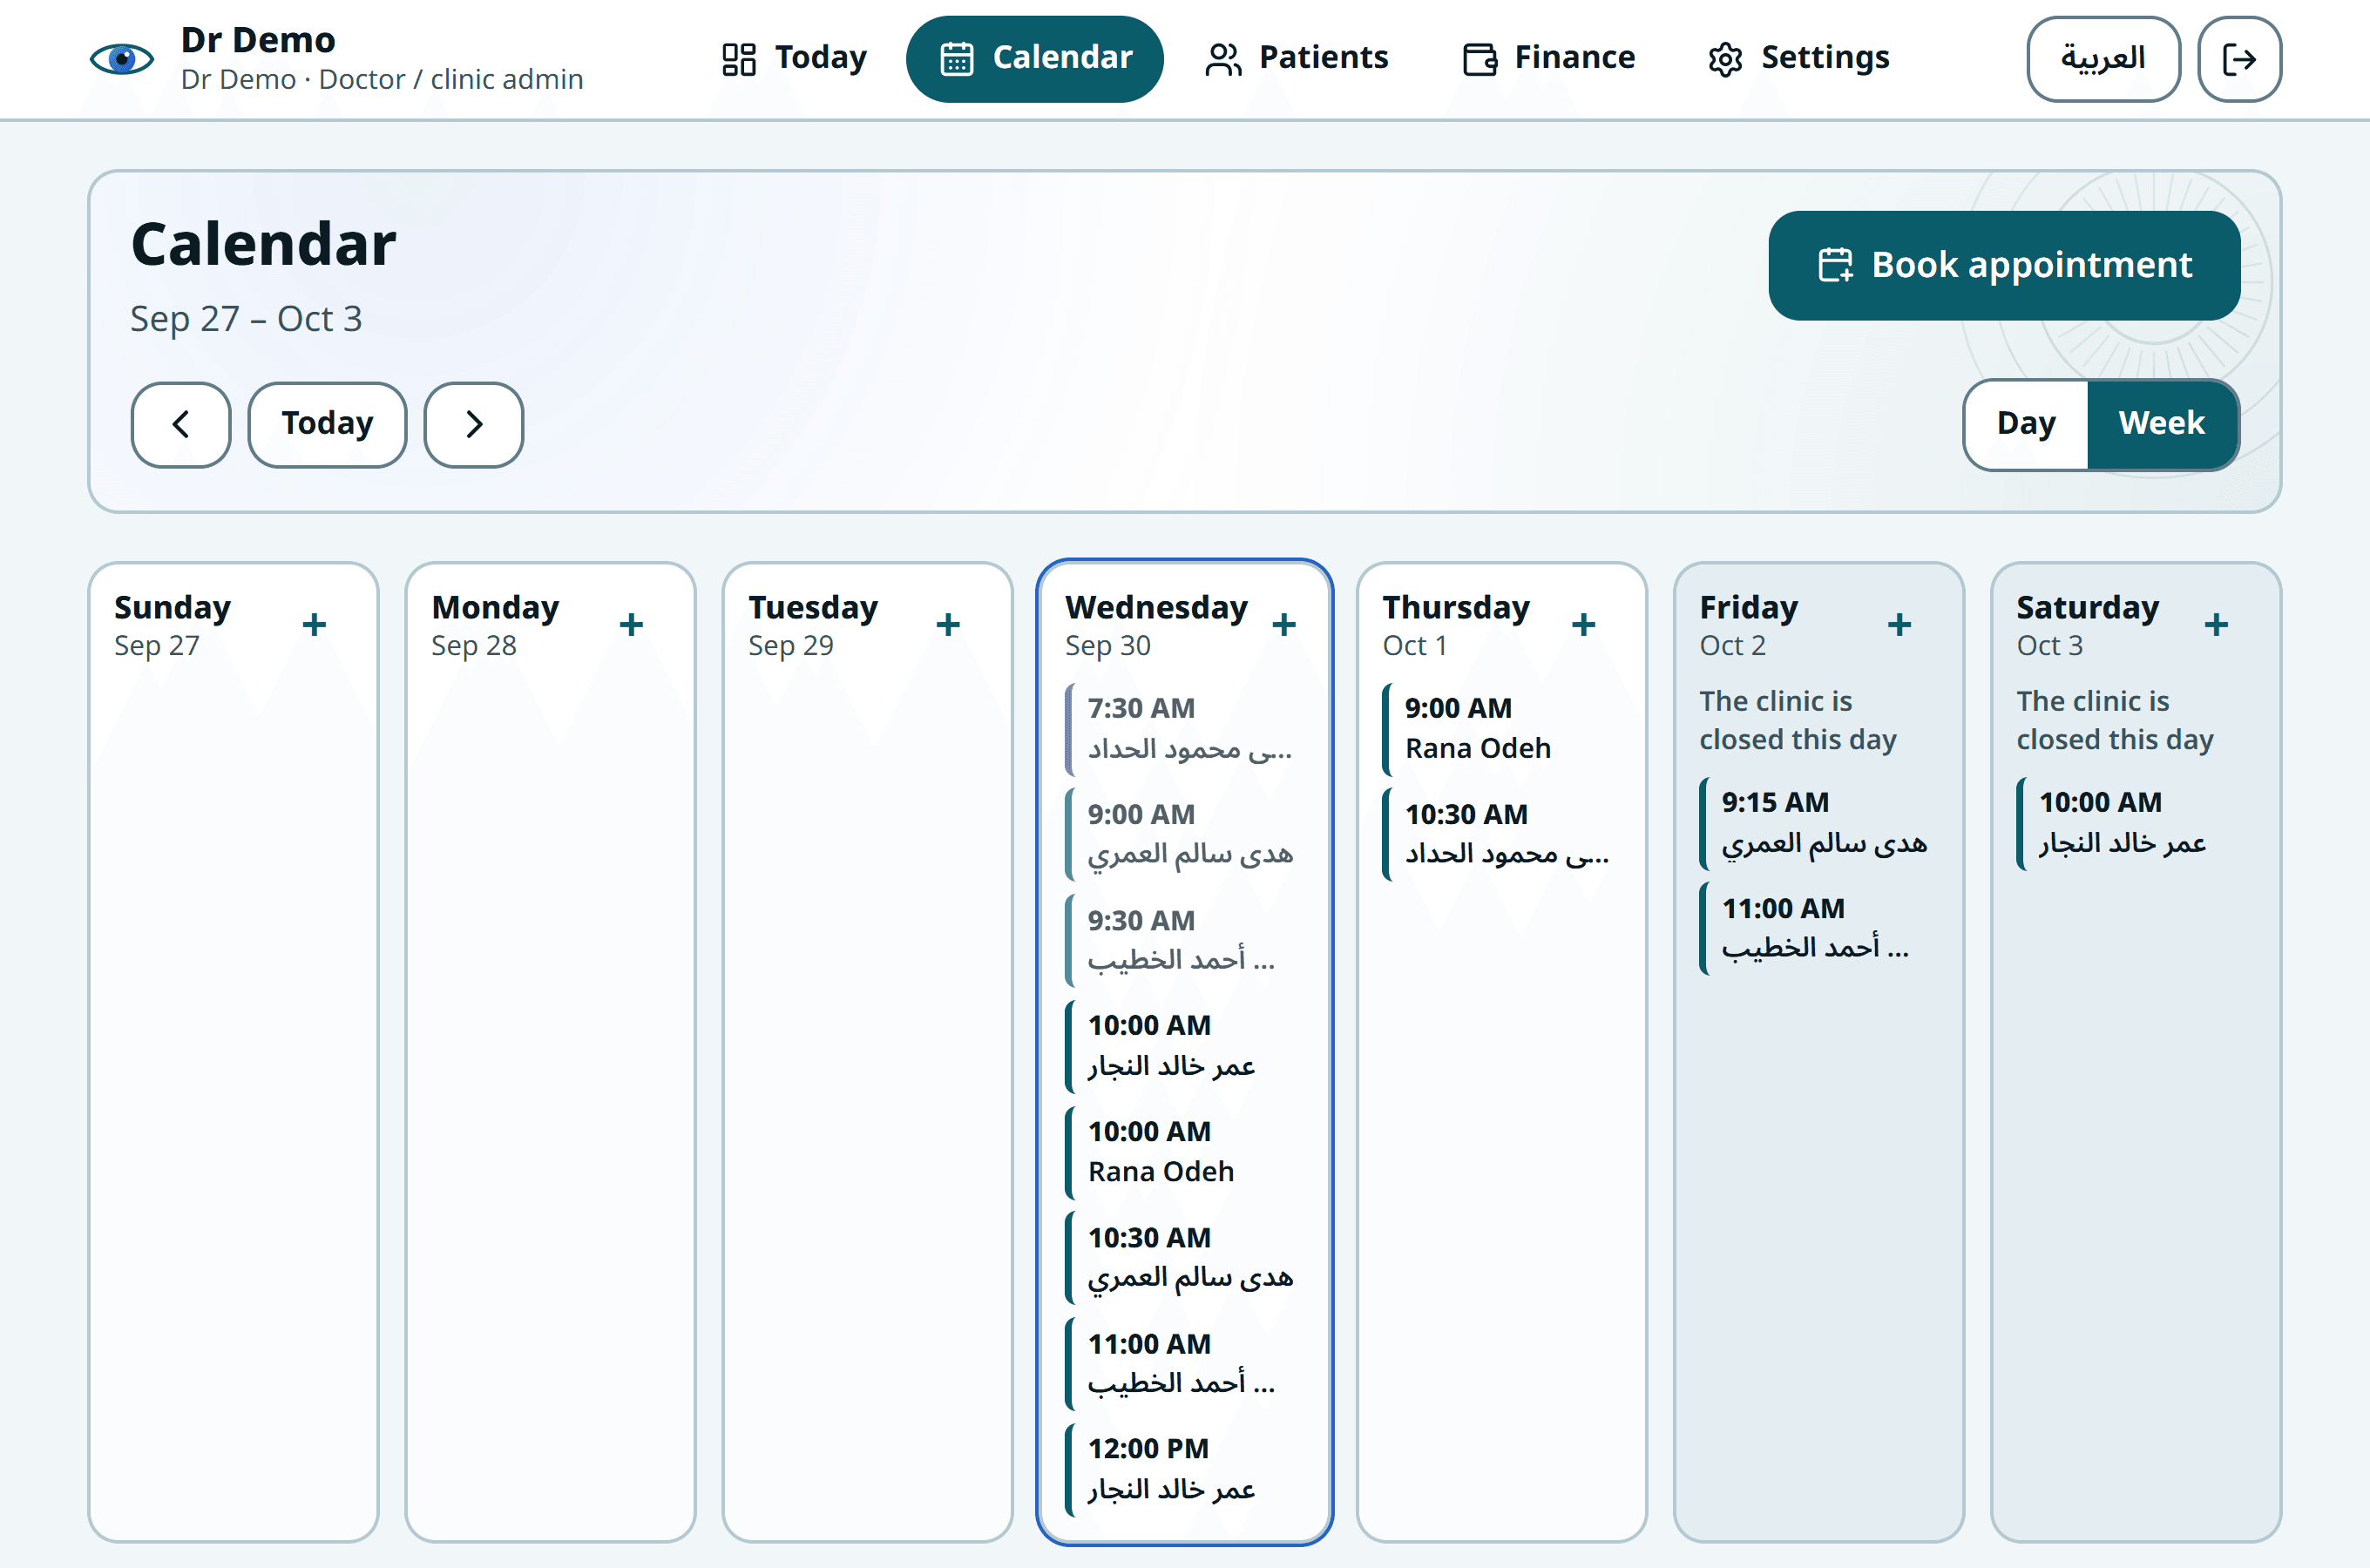
Task: Add appointment on Tuesday Sep 29
Action: pyautogui.click(x=948, y=625)
